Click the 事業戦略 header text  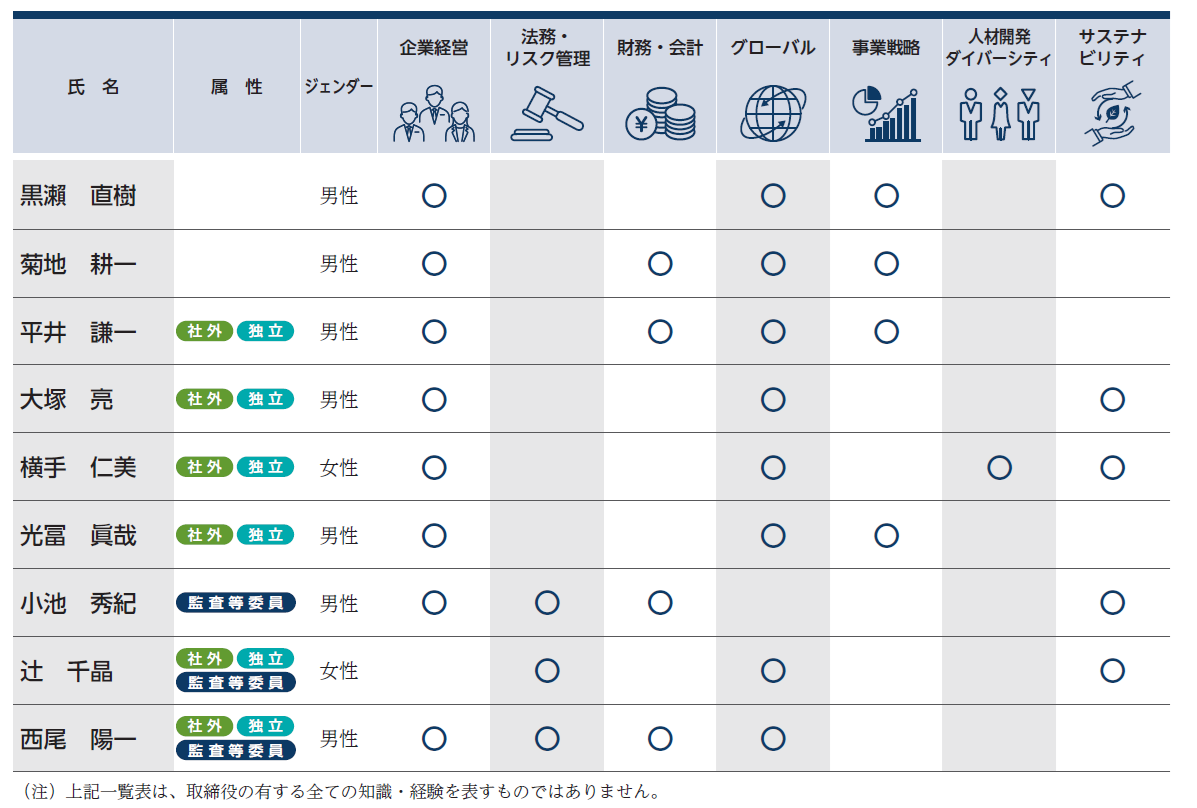pos(886,47)
